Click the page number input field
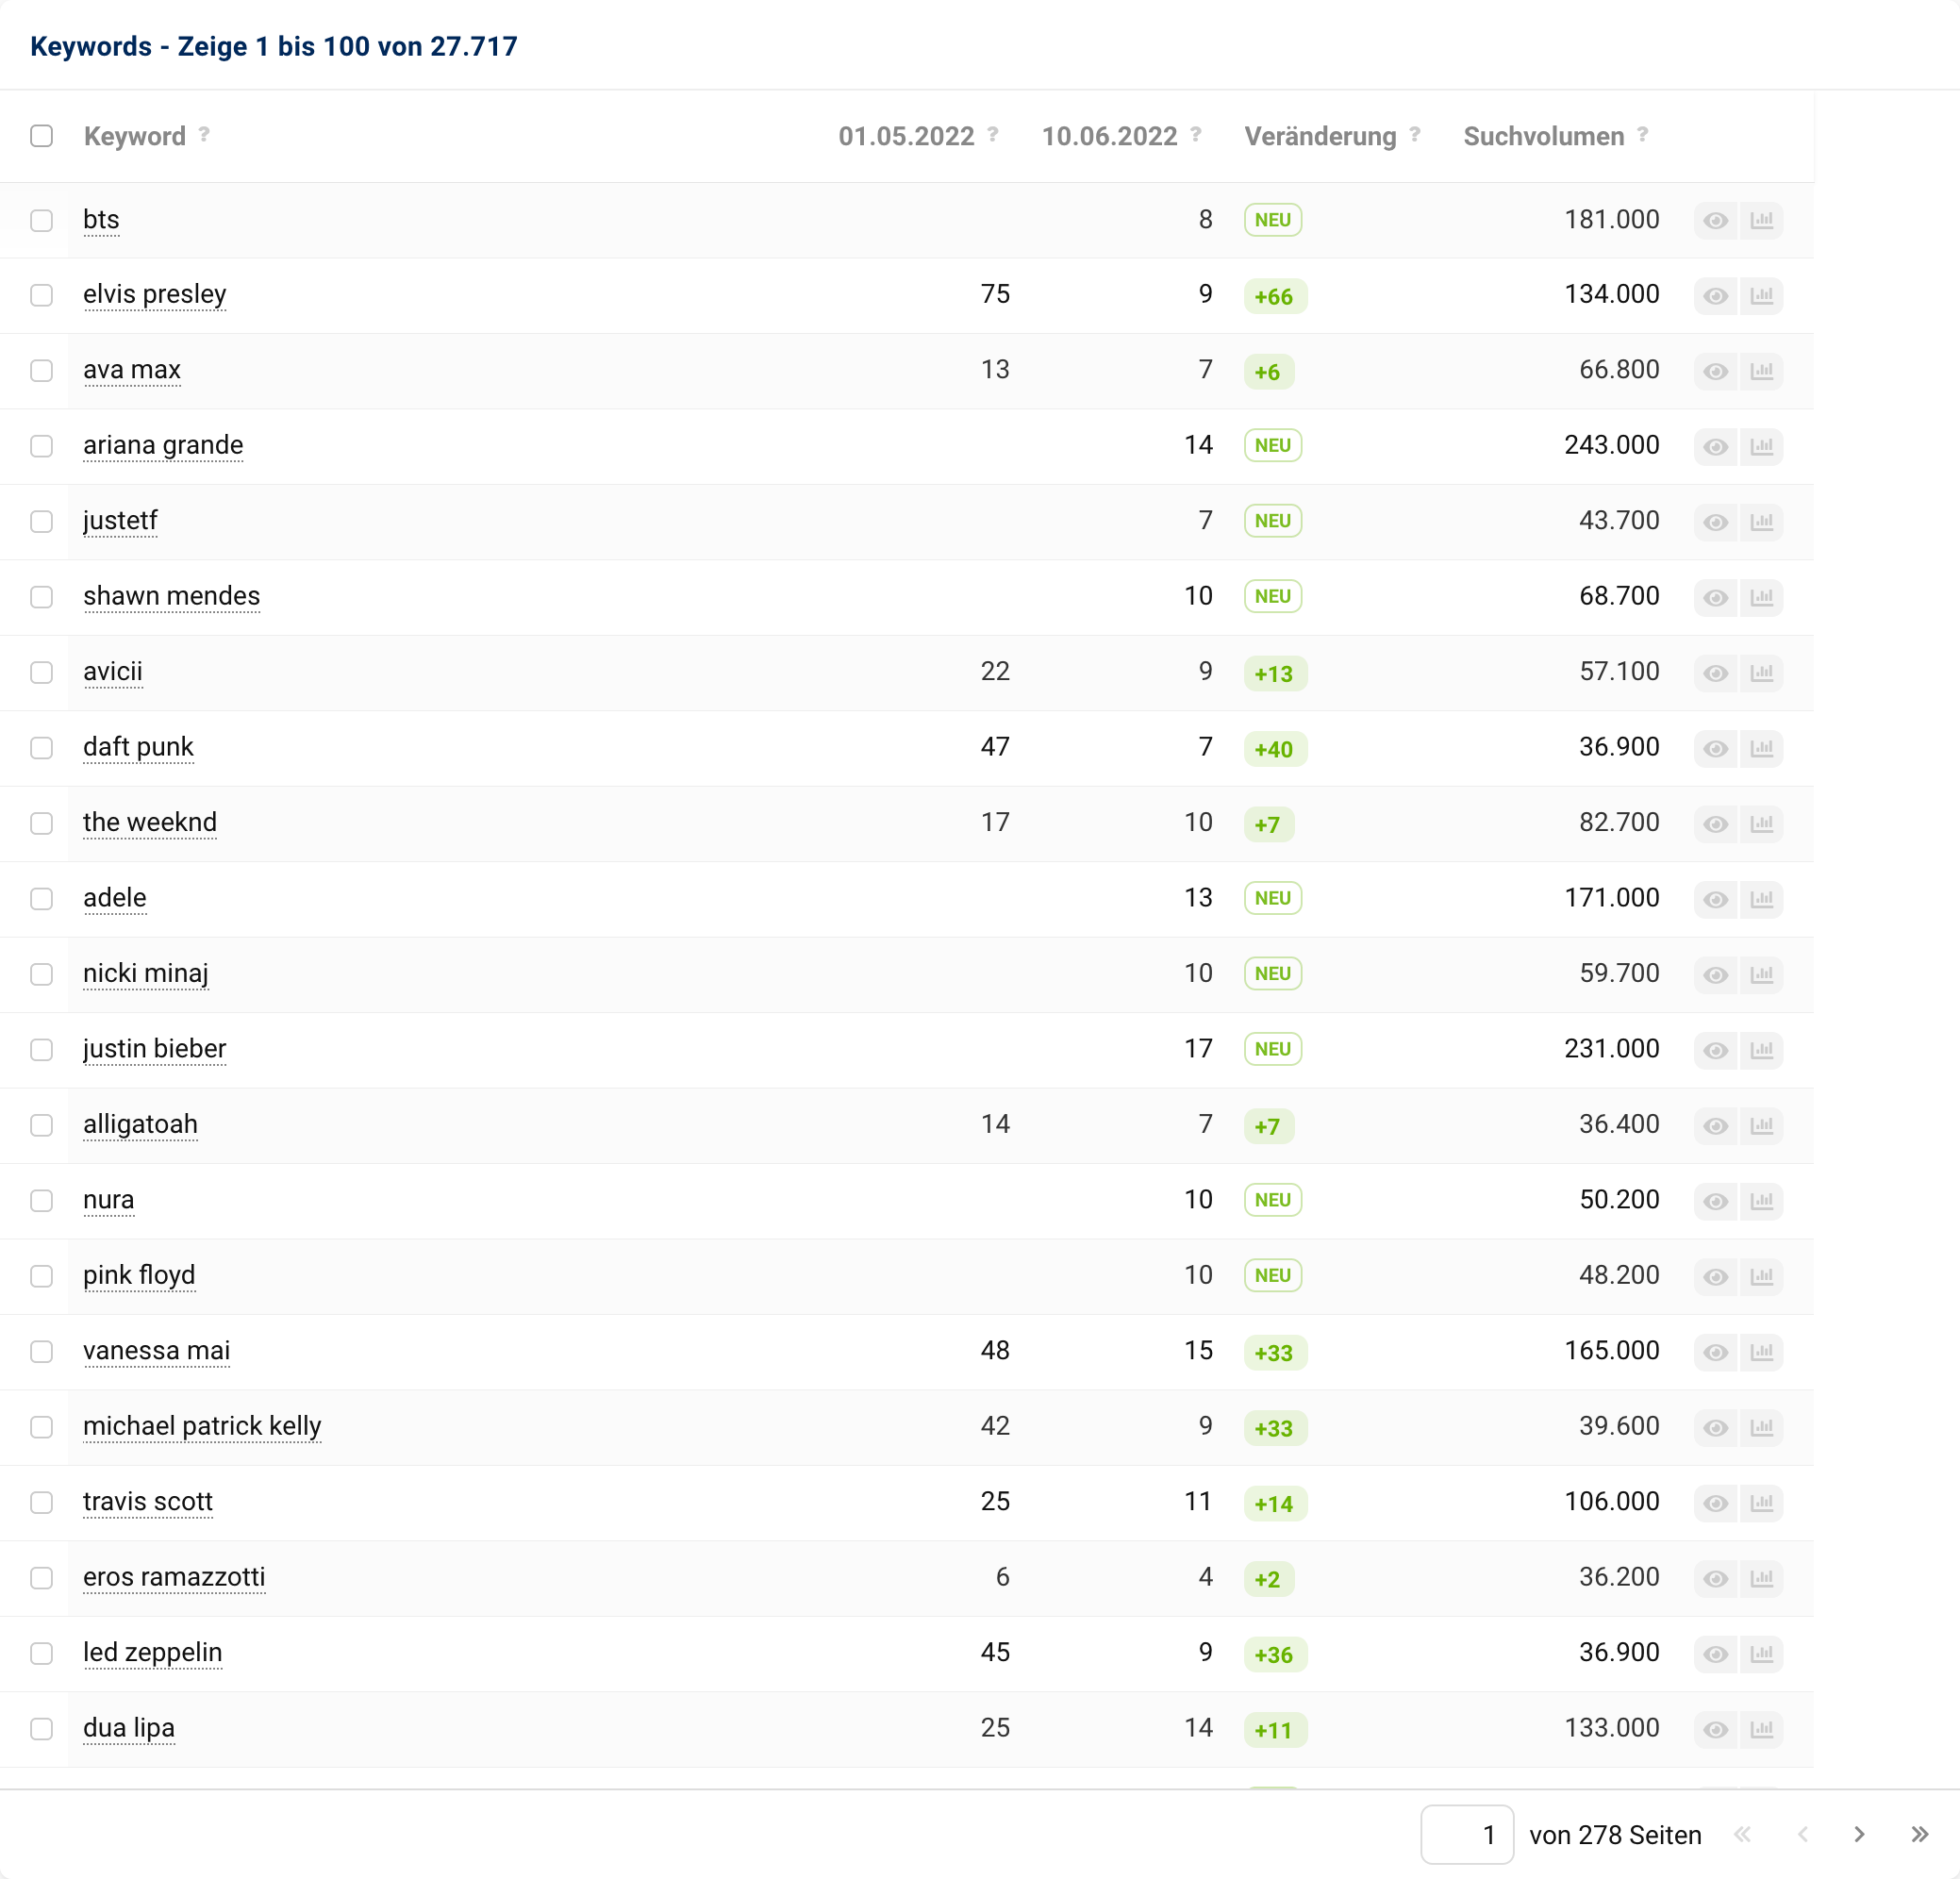Screen dimensions: 1960x1879 pos(1466,1835)
